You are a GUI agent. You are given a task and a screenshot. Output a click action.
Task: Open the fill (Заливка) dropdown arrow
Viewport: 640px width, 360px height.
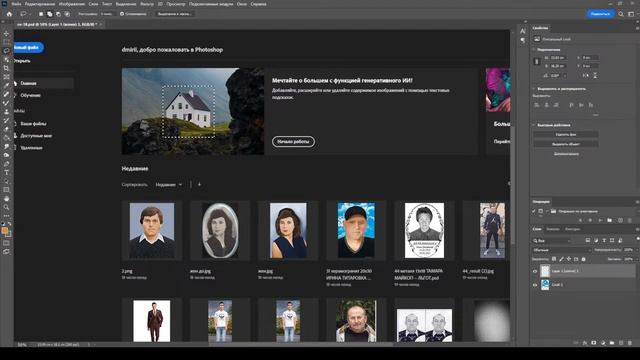click(636, 259)
